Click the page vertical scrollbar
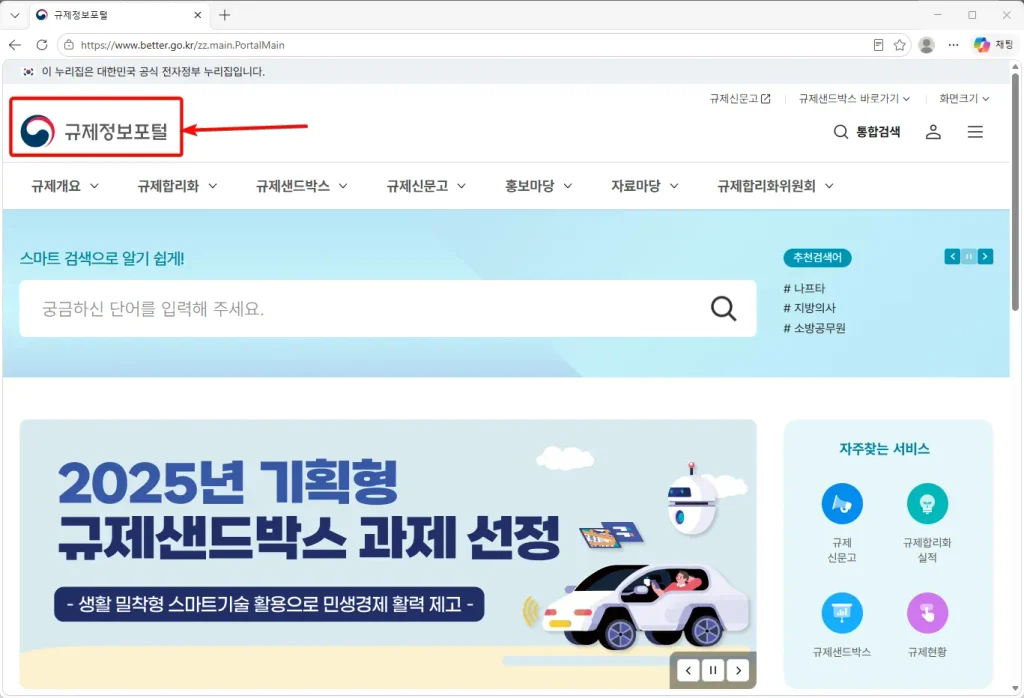Screen dimensions: 1024x698 pos(1016,192)
